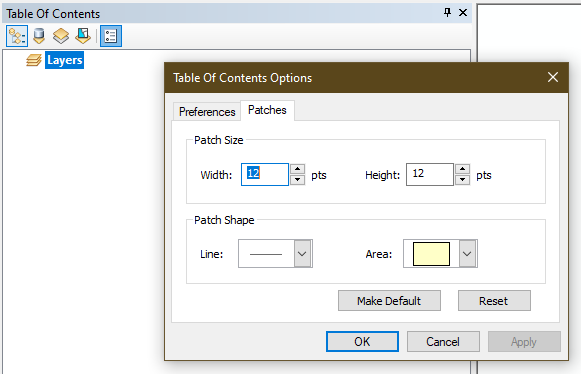Decrease the patch Width value
Viewport: 581px width, 374px height.
click(x=297, y=180)
